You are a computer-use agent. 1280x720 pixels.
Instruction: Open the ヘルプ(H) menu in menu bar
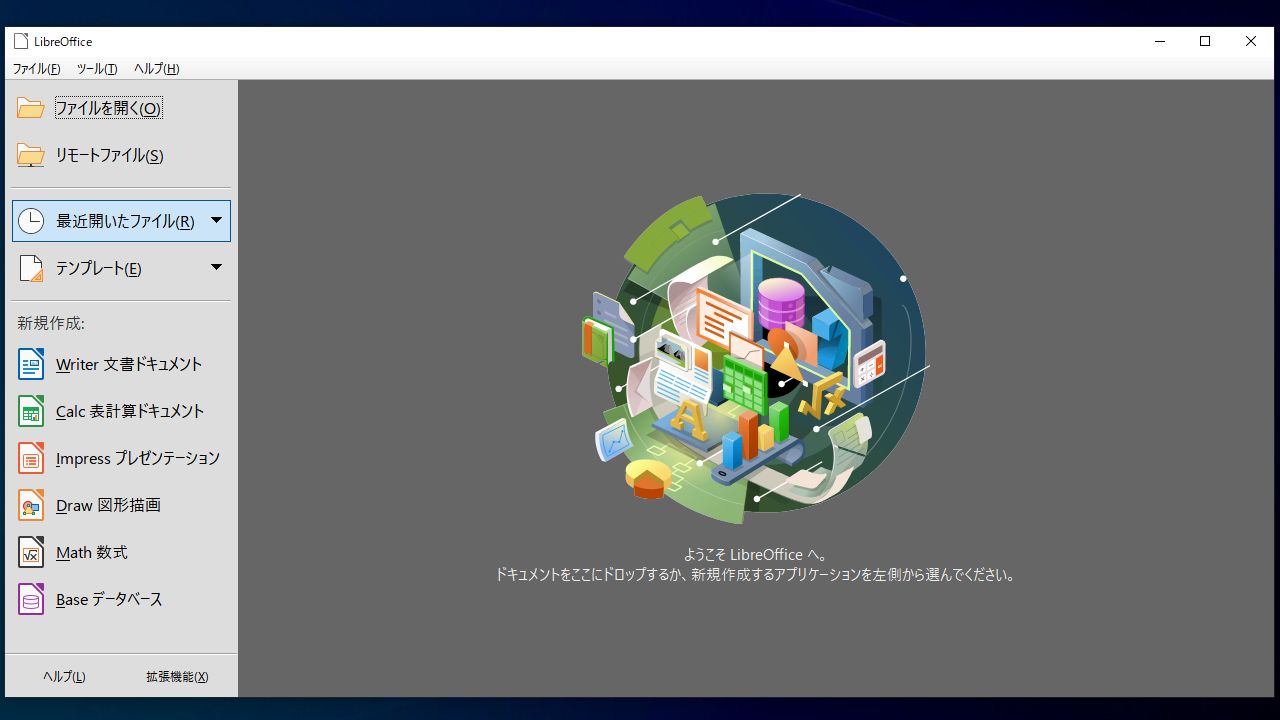tap(157, 69)
